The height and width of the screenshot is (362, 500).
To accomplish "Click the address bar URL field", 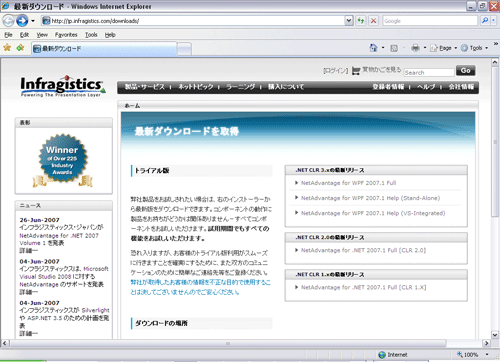I will (193, 21).
